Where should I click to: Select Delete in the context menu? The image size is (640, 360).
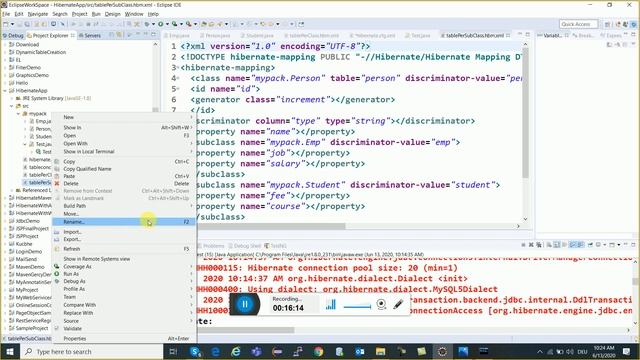click(123, 184)
